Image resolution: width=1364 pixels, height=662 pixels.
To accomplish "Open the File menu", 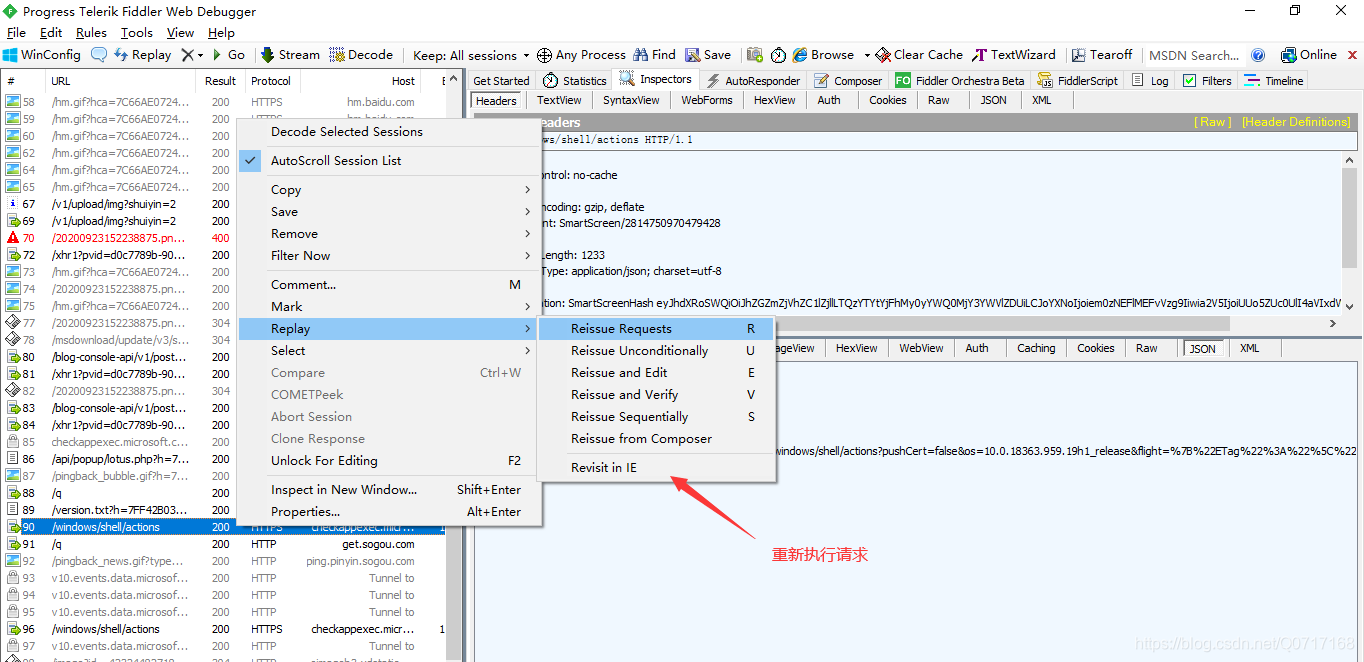I will click(16, 33).
